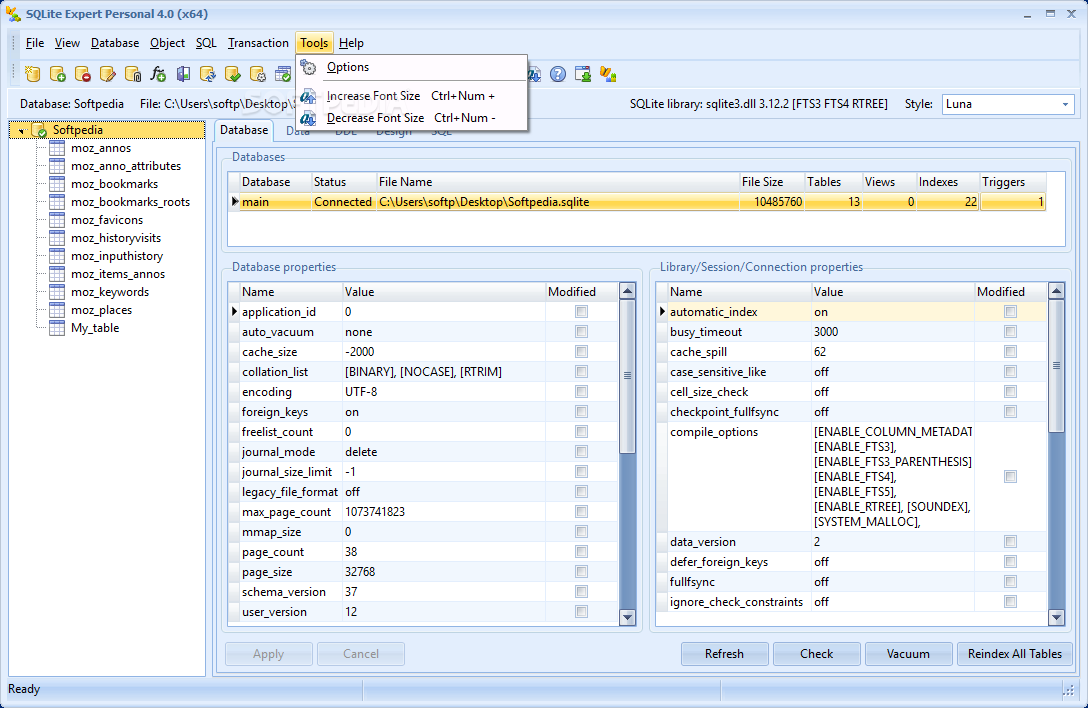Click down arrow of Connection properties scrollbar
This screenshot has height=708, width=1088.
[1057, 616]
